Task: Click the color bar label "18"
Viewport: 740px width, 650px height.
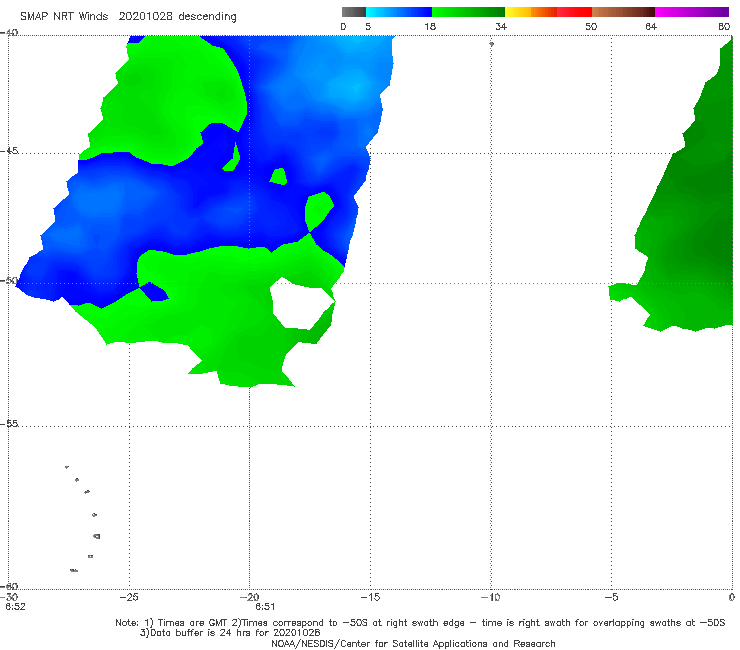Action: (x=430, y=27)
